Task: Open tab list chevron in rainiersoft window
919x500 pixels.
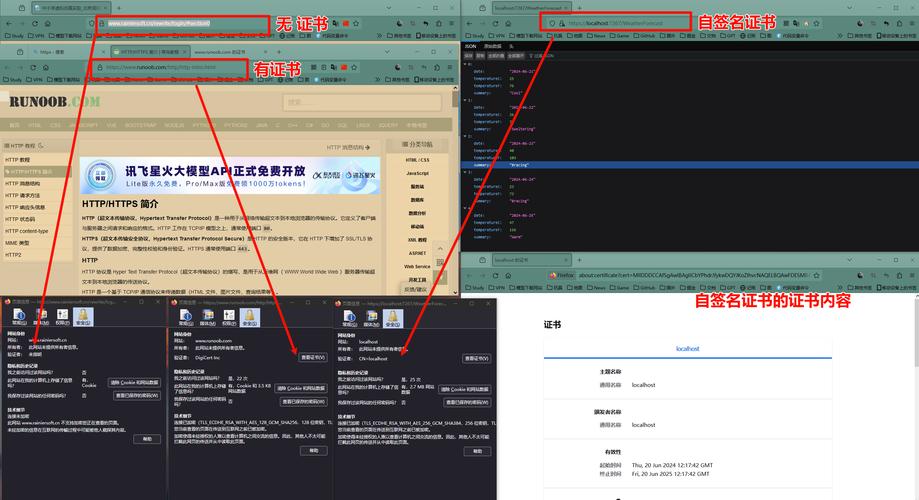Action: (x=389, y=8)
